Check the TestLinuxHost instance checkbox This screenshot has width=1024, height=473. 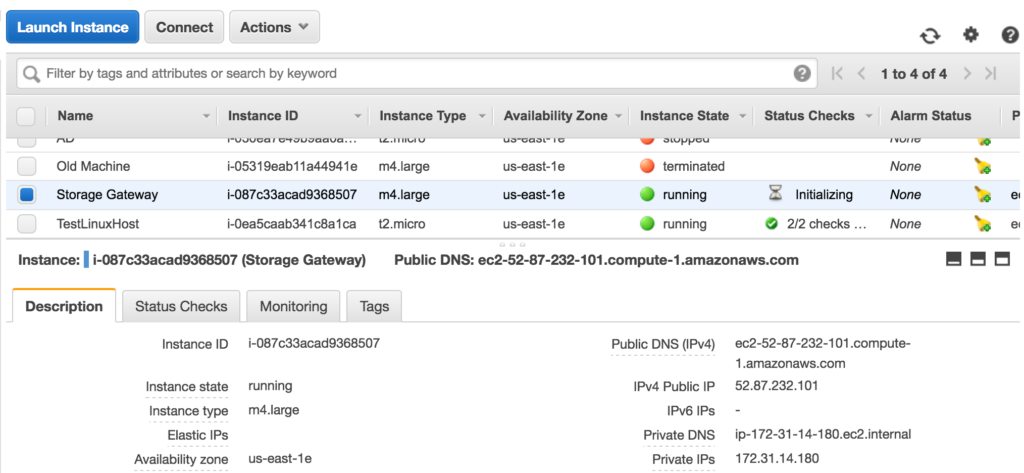pyautogui.click(x=27, y=224)
